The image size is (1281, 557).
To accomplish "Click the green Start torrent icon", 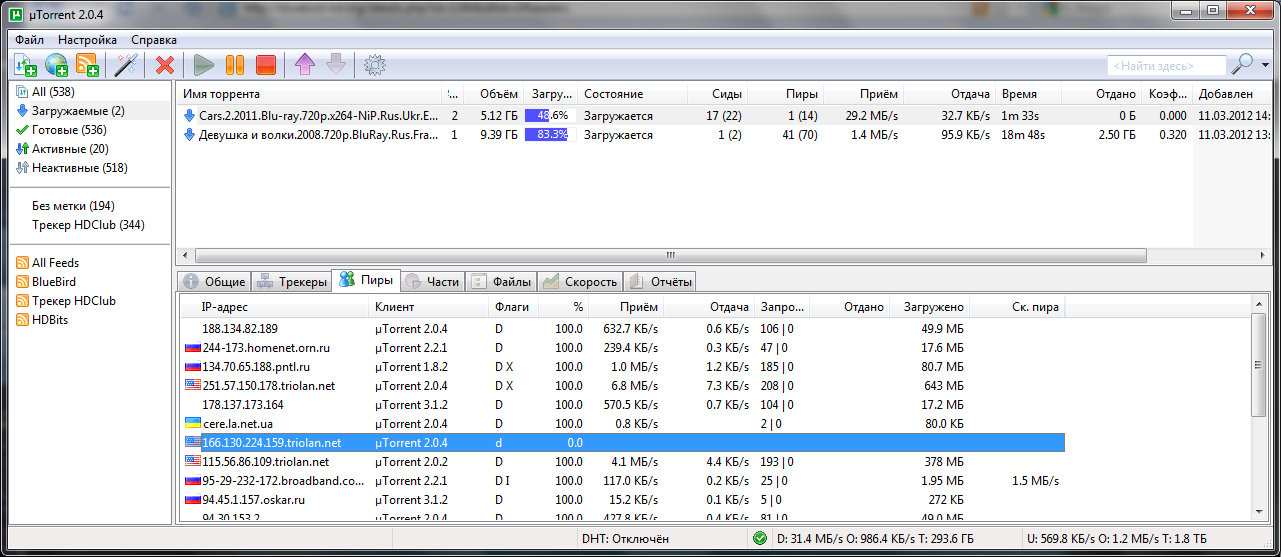I will (x=204, y=65).
